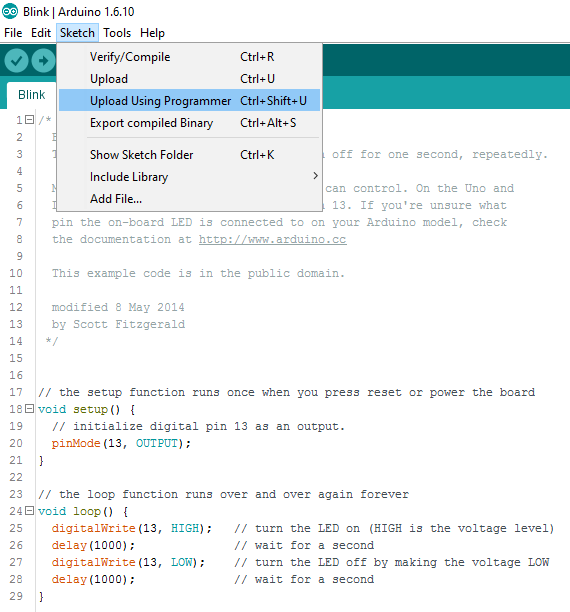570x612 pixels.
Task: Click 'by Scott Fitzgerald' comment line
Action: pyautogui.click(x=118, y=324)
